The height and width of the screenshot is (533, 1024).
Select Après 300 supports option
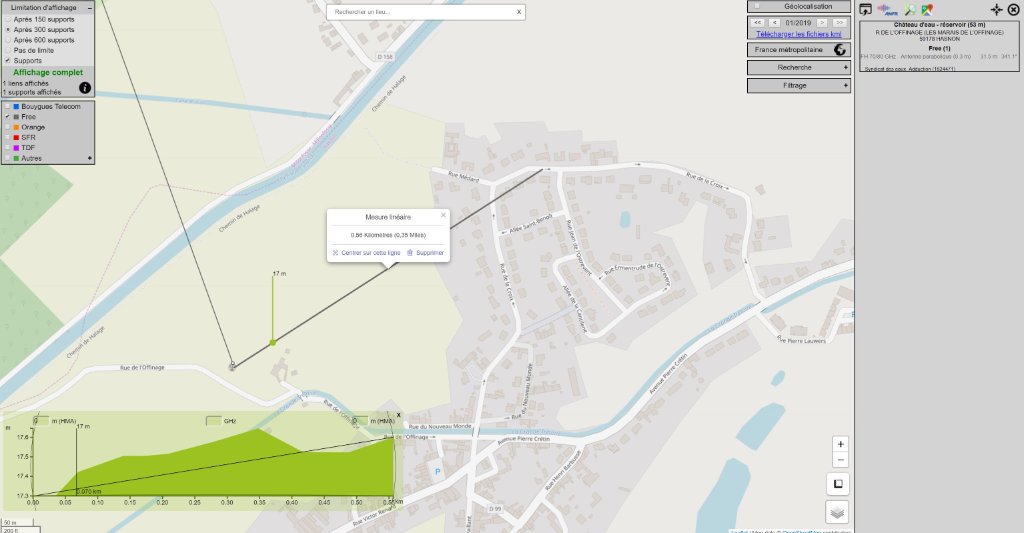[x=8, y=29]
